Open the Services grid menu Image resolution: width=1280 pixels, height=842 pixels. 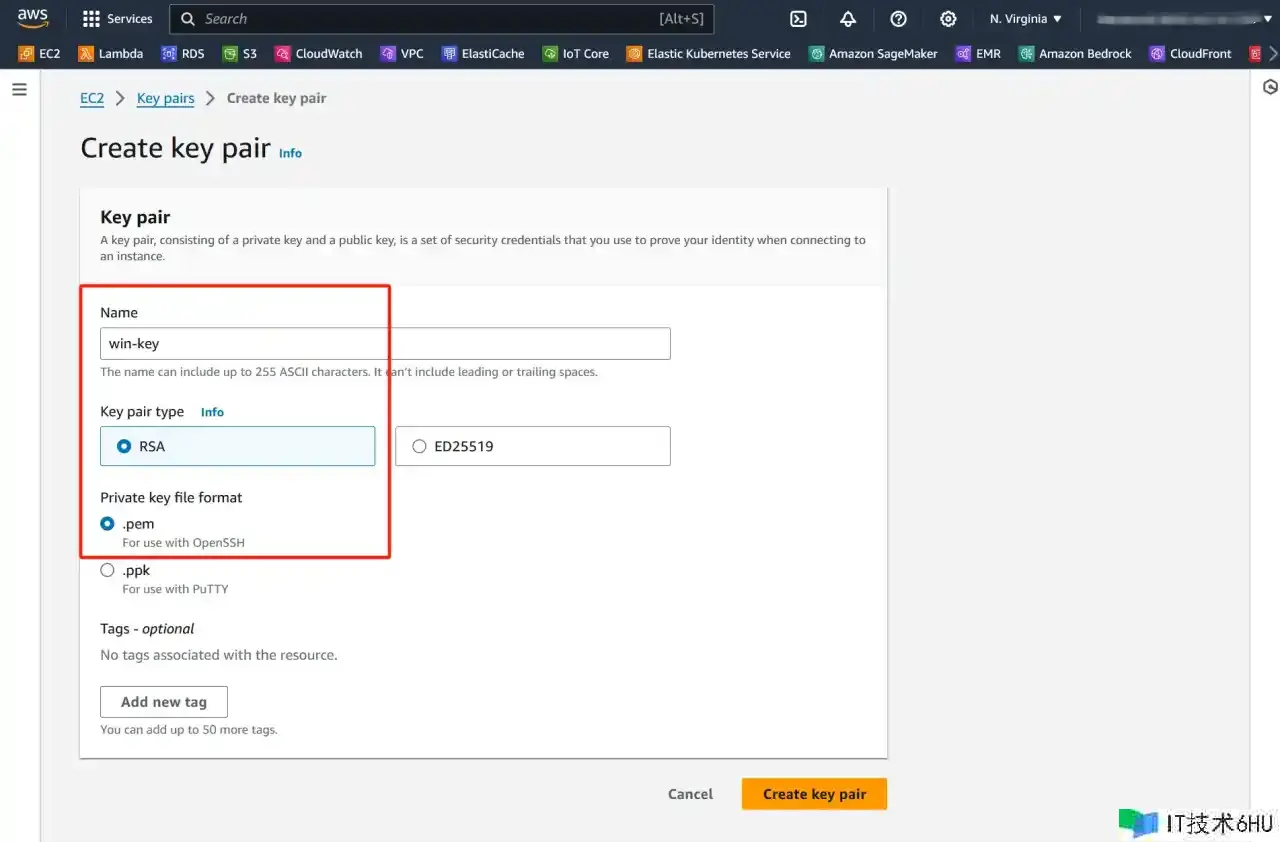point(117,19)
